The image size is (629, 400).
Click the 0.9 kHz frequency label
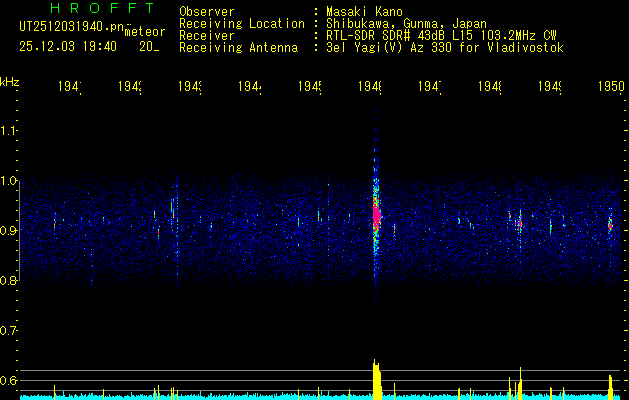pos(8,231)
